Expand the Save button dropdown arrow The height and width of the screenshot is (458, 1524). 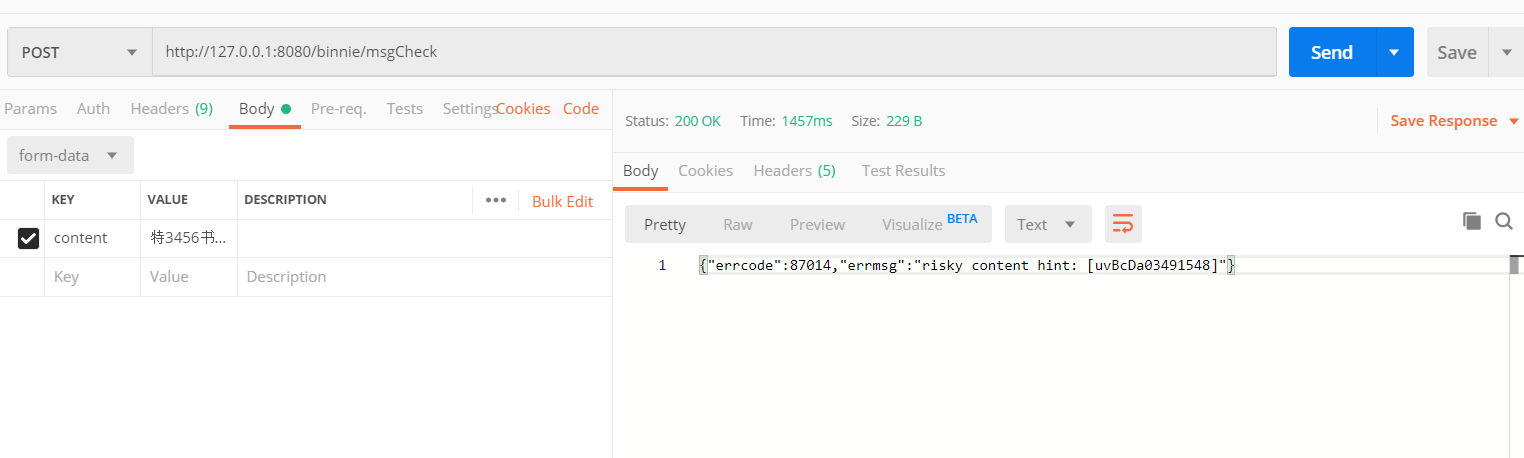(x=1506, y=52)
